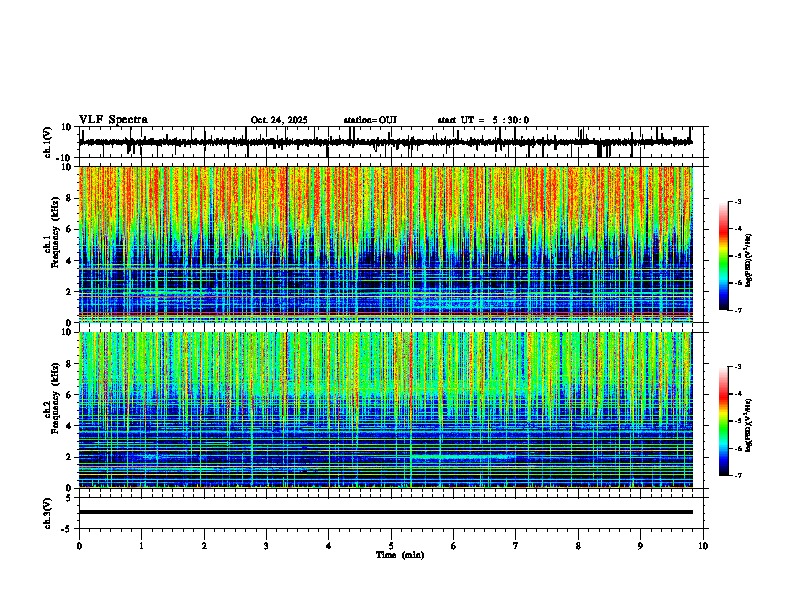Click the "station=OUI" label
The width and height of the screenshot is (792, 612).
click(370, 120)
